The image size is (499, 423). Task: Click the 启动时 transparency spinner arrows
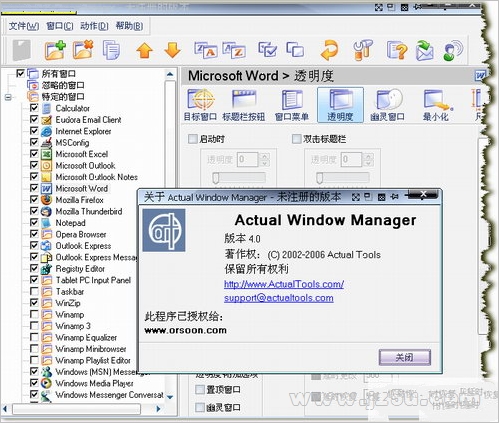pos(264,159)
